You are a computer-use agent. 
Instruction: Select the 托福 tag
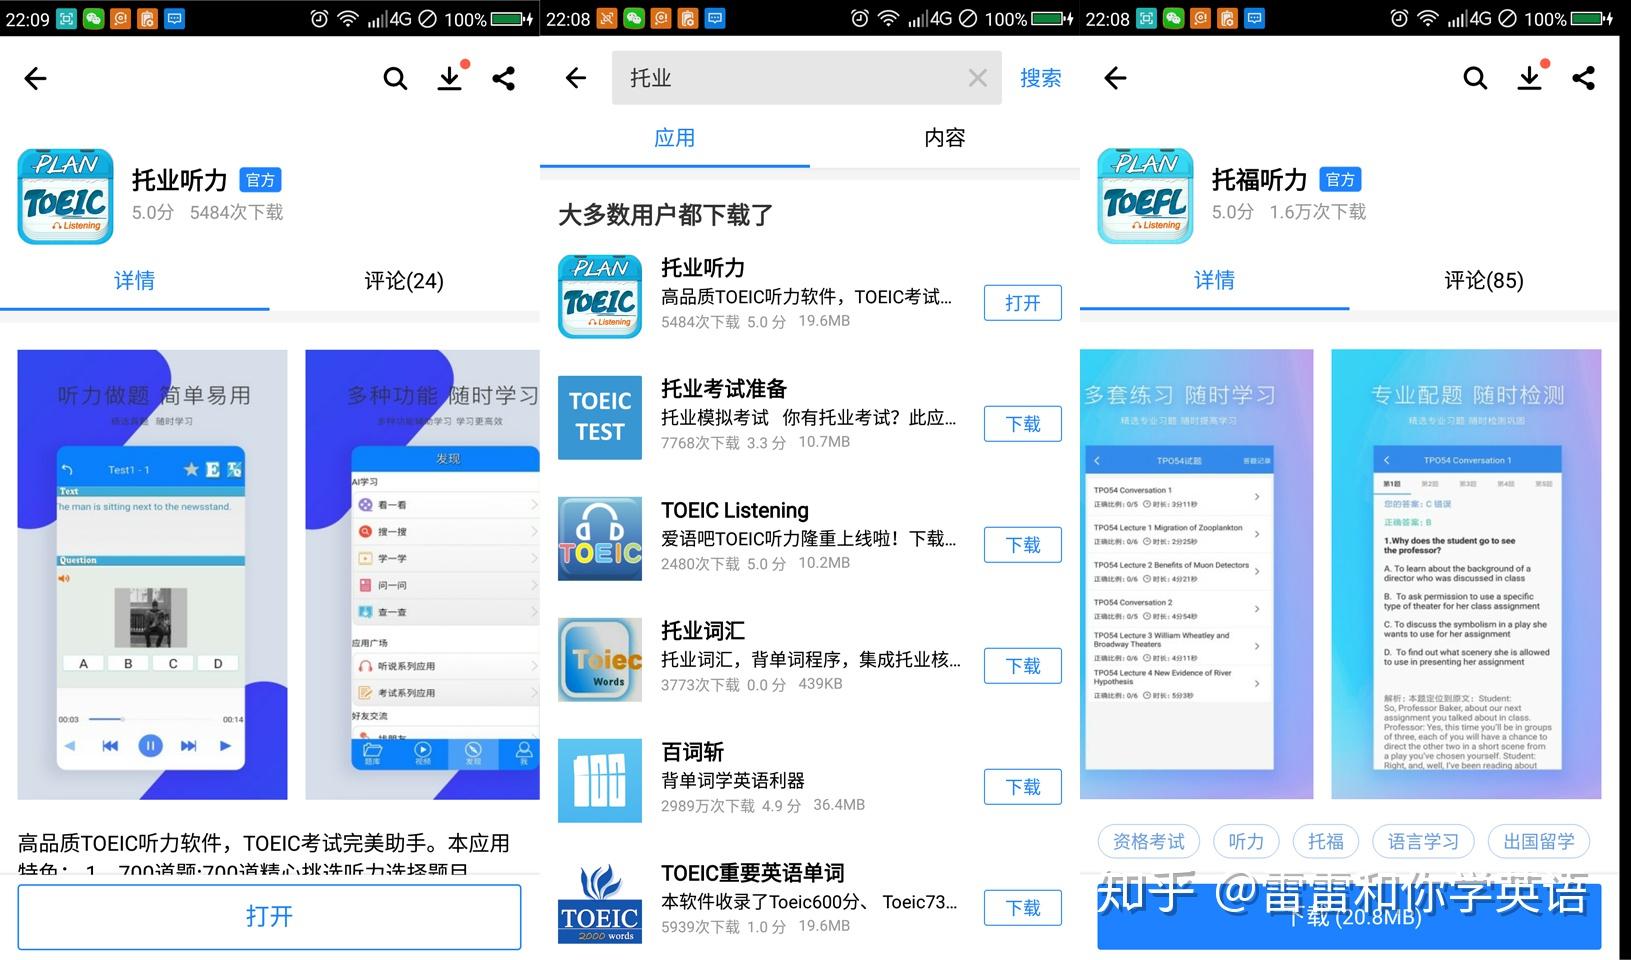click(x=1326, y=842)
